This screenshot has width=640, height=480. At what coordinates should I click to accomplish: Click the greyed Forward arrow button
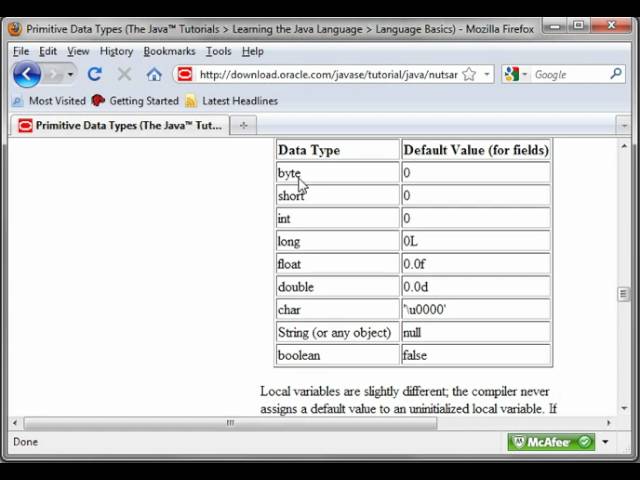[x=53, y=74]
